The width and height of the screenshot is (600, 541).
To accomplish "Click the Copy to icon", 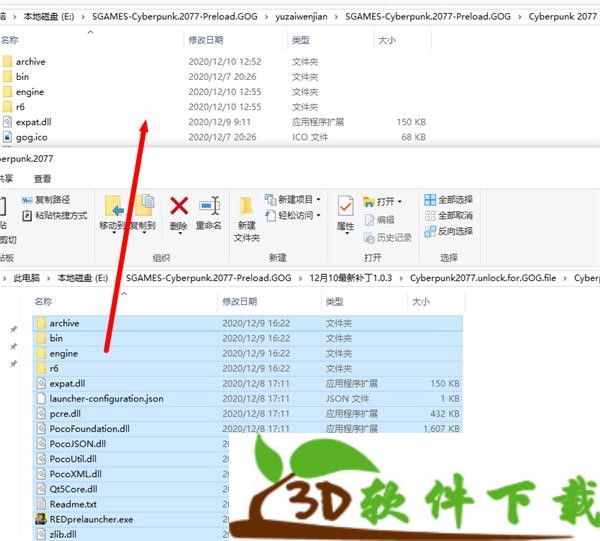I will (x=145, y=205).
